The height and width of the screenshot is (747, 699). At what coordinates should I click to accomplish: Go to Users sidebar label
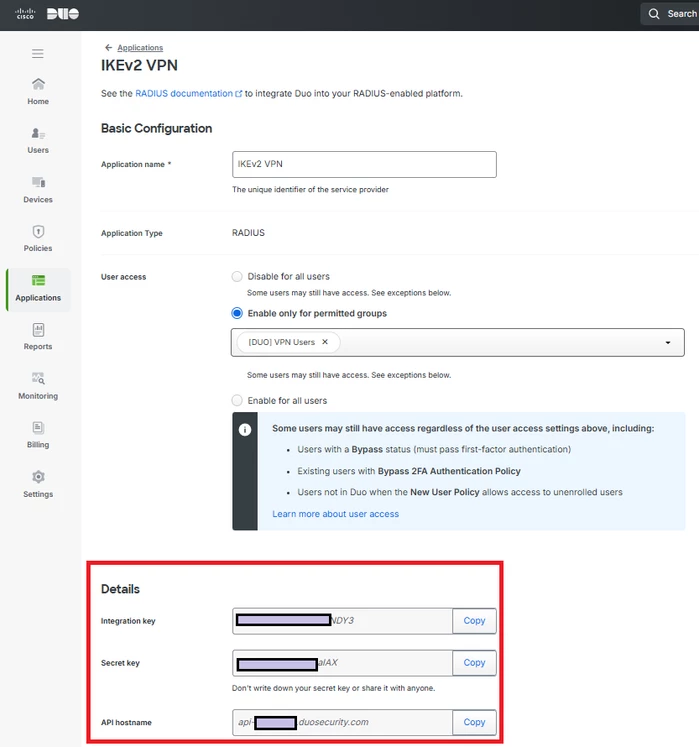(x=38, y=150)
